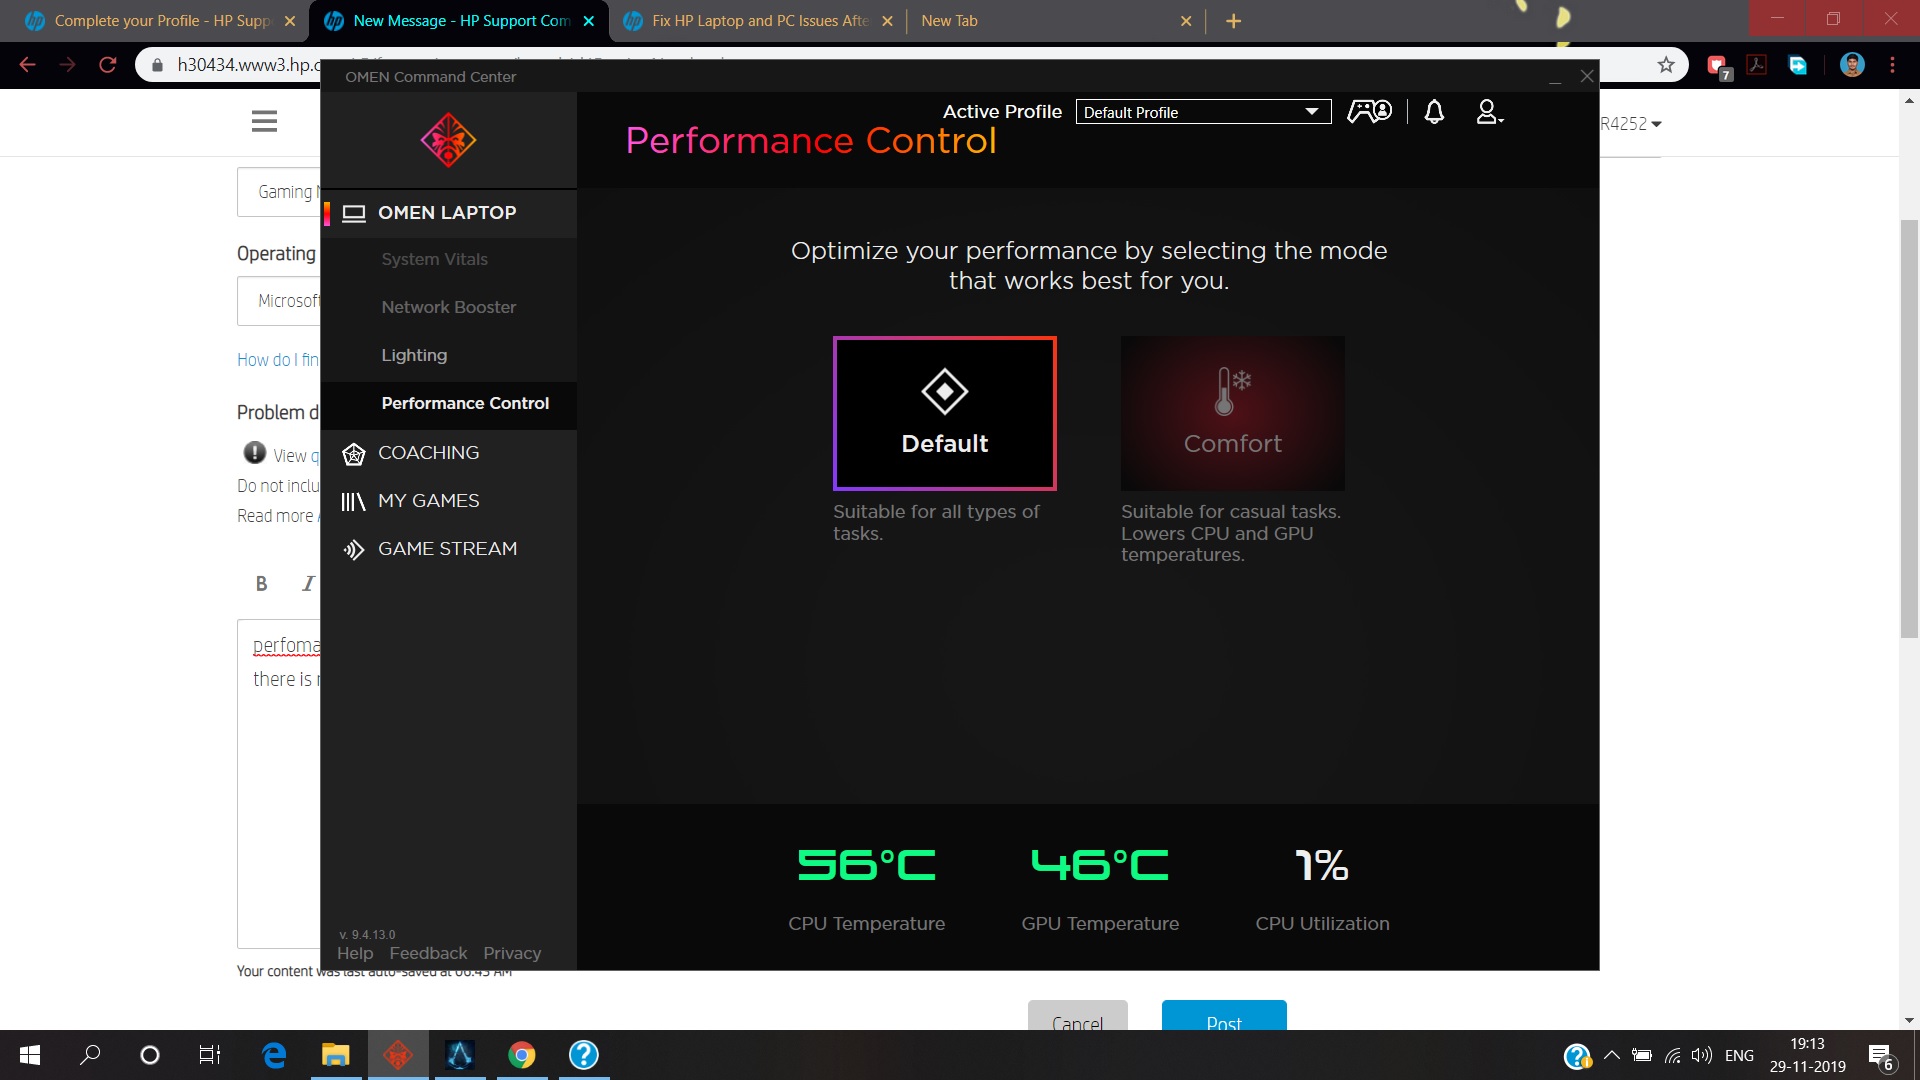This screenshot has width=1920, height=1080.
Task: Open File Explorer from taskbar
Action: (335, 1055)
